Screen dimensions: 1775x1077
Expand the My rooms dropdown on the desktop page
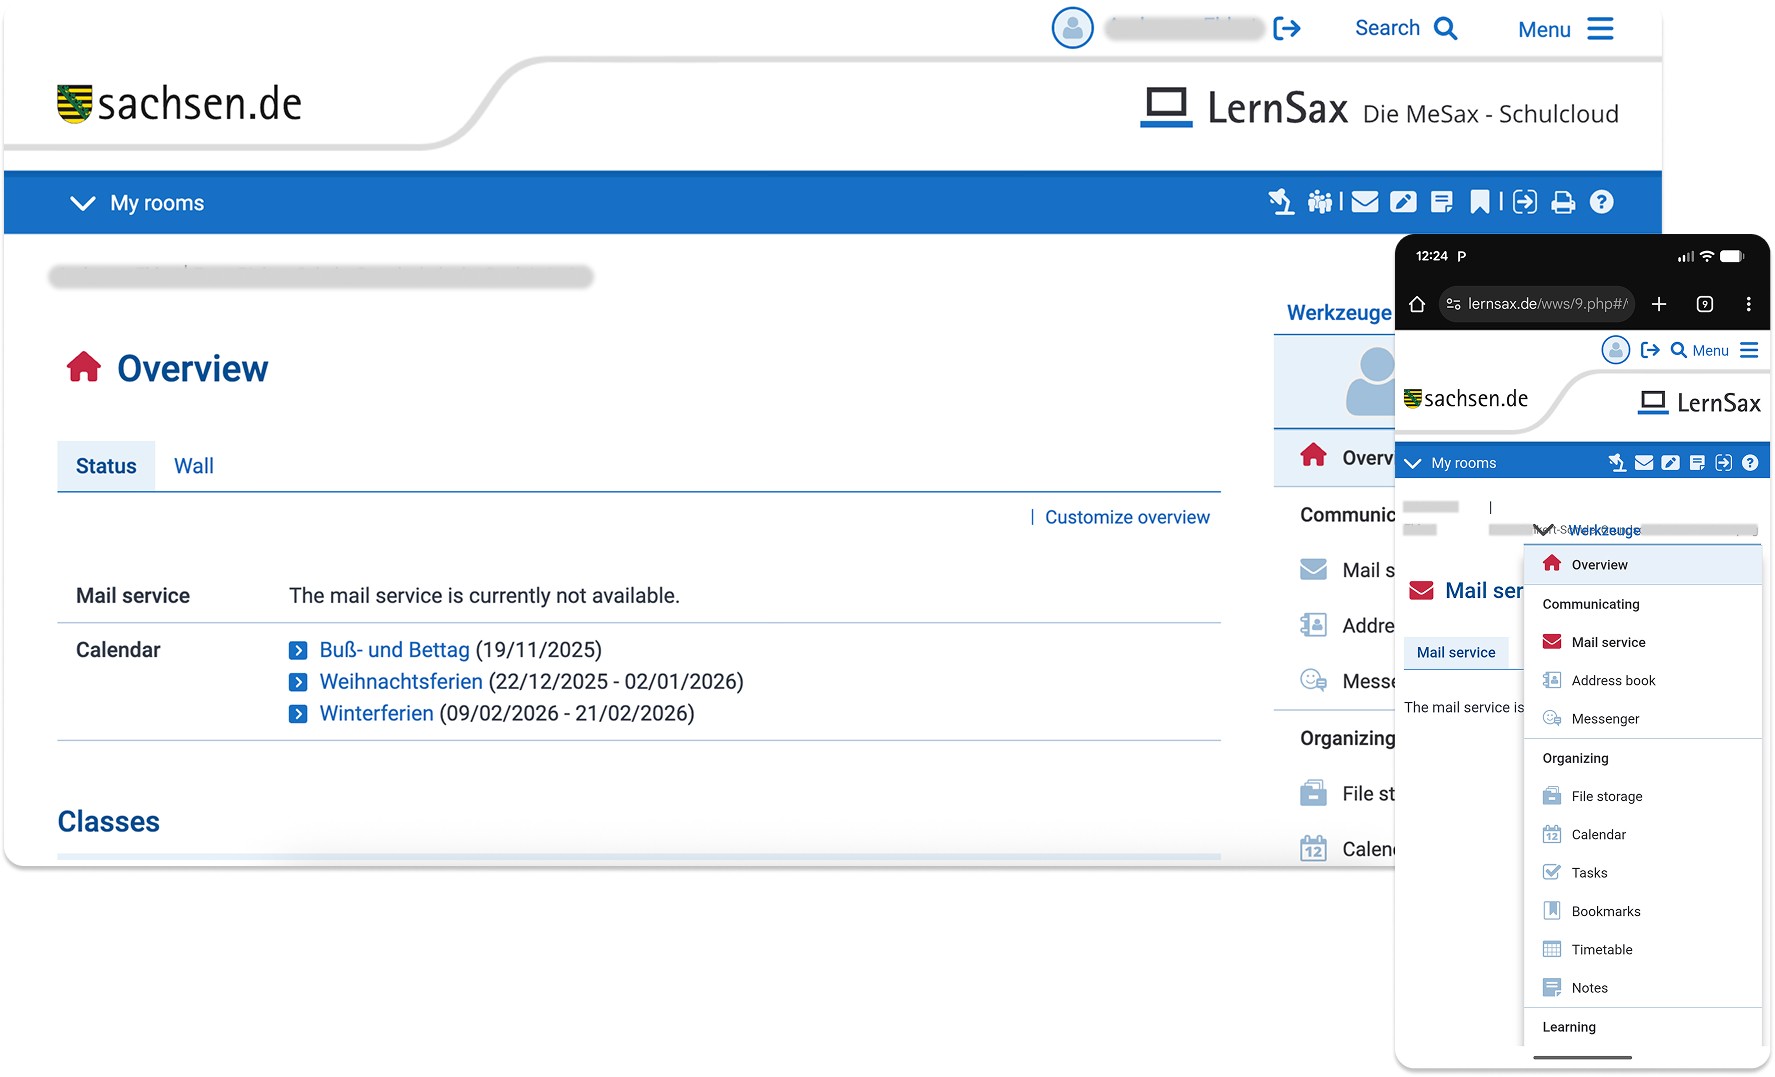coord(137,203)
